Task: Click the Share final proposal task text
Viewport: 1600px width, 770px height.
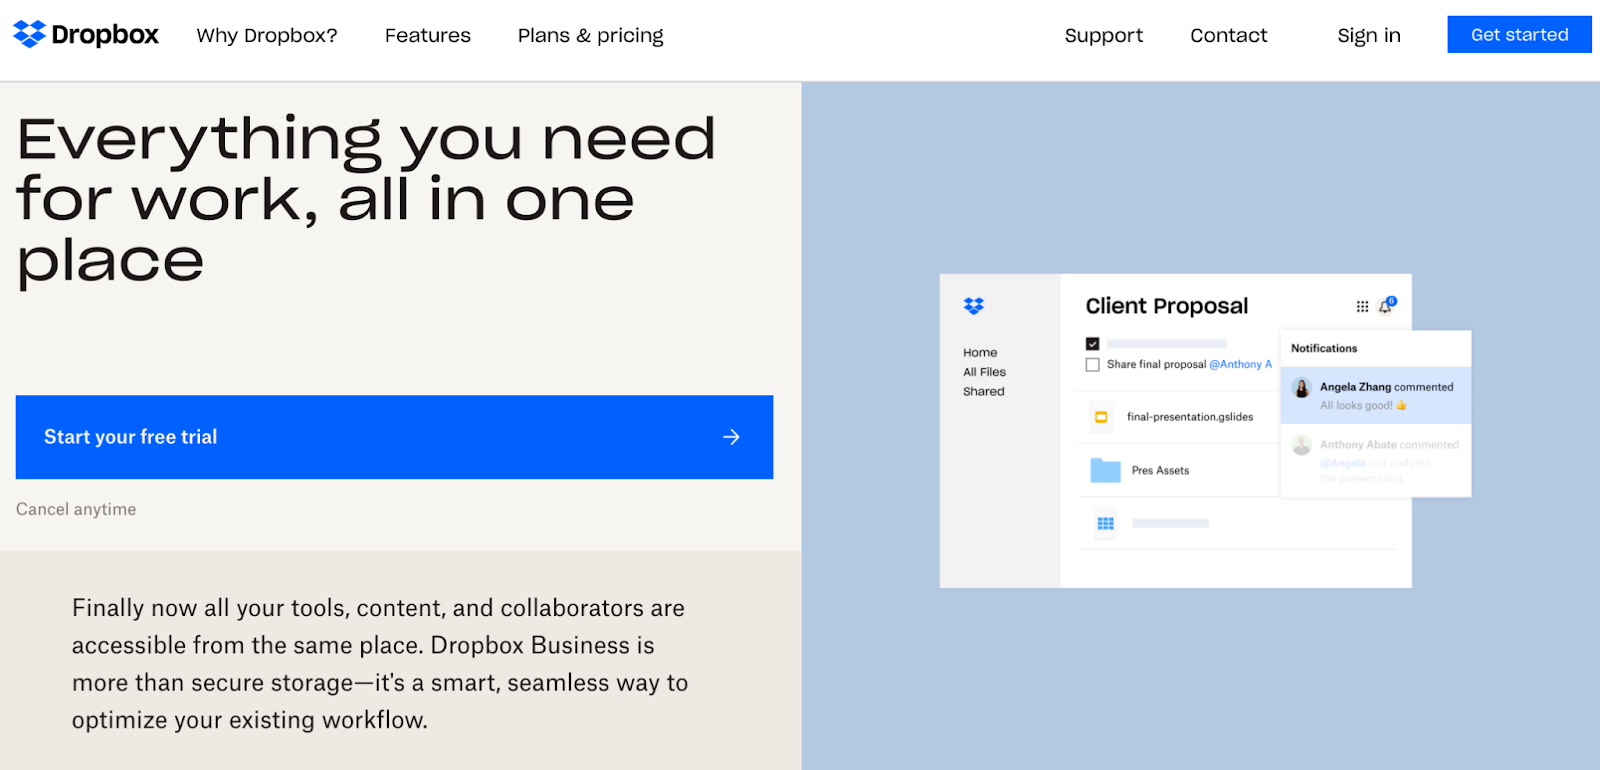Action: 1156,365
